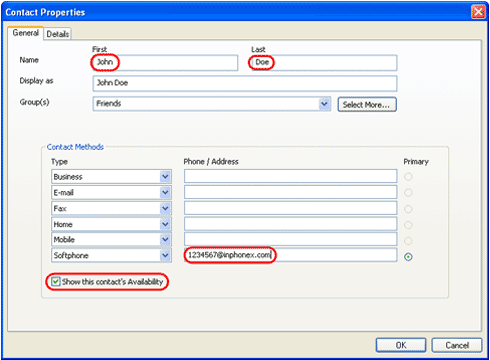Image resolution: width=490 pixels, height=360 pixels.
Task: Open the Fax type dropdown
Action: [x=165, y=208]
